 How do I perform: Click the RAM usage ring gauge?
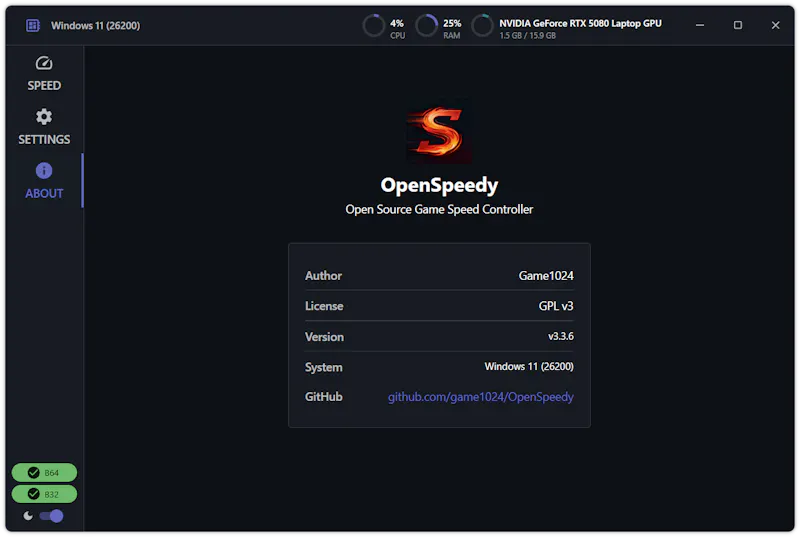pos(427,26)
